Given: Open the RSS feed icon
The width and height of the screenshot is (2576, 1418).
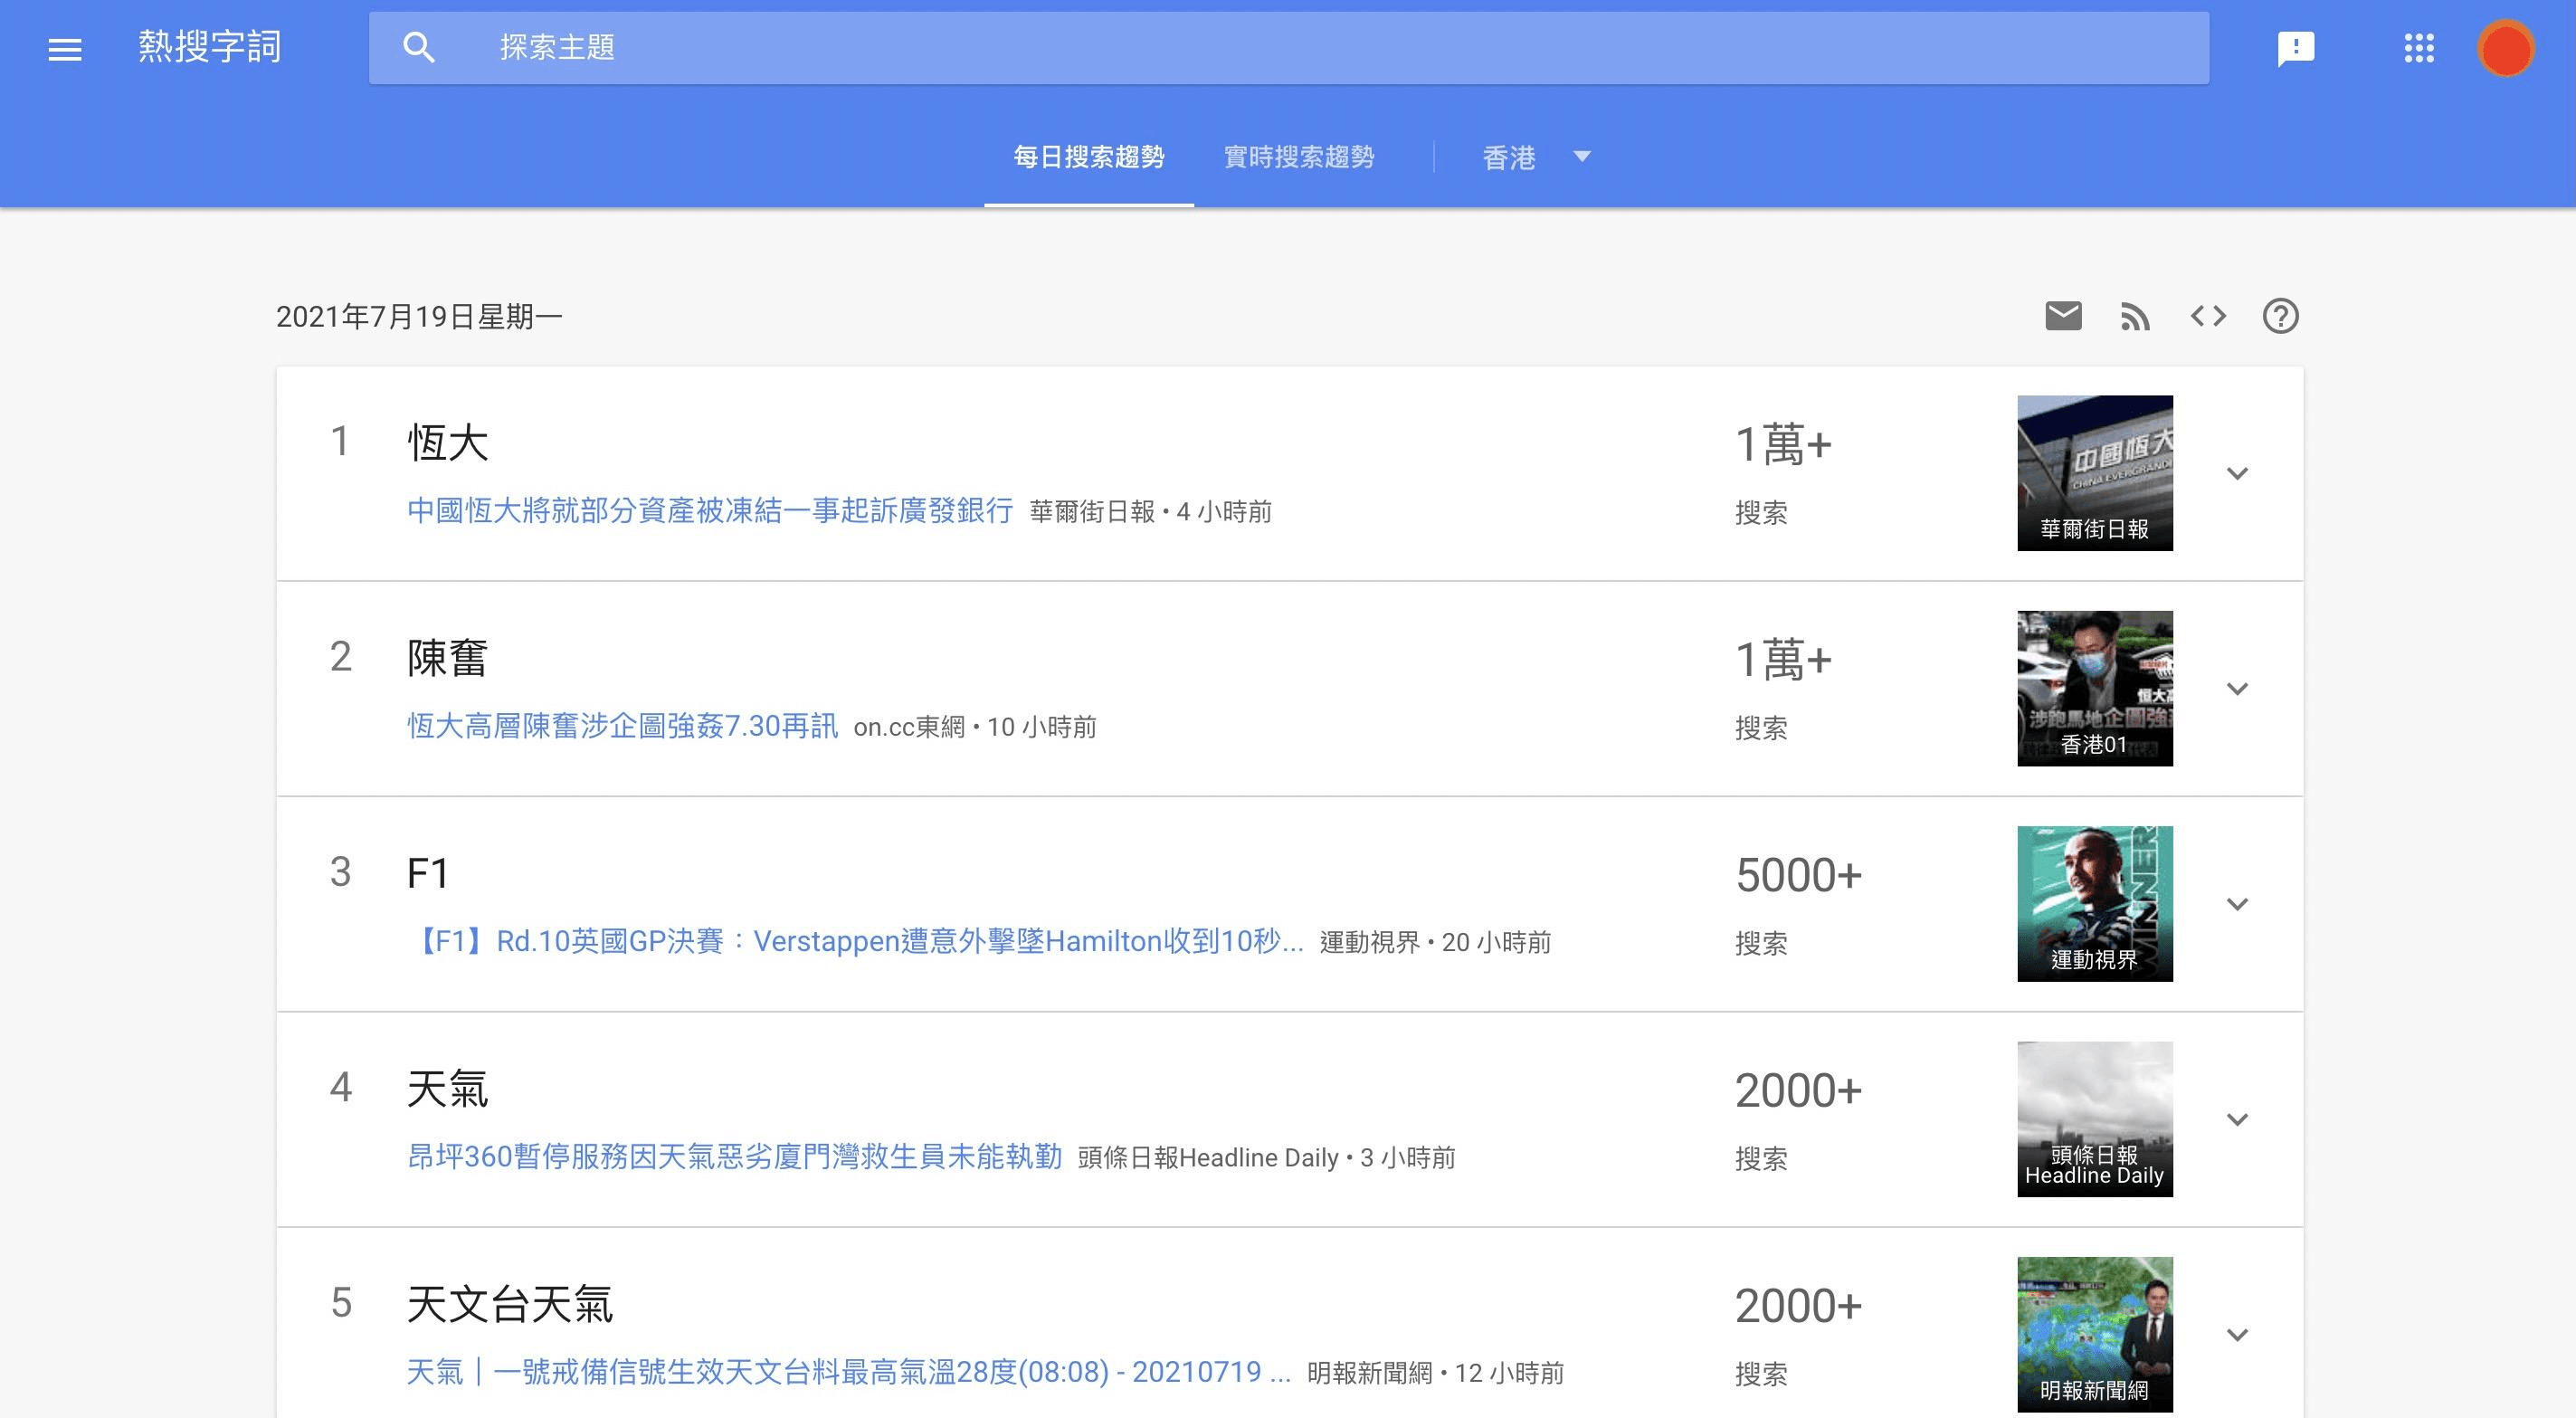Looking at the screenshot, I should pos(2136,316).
